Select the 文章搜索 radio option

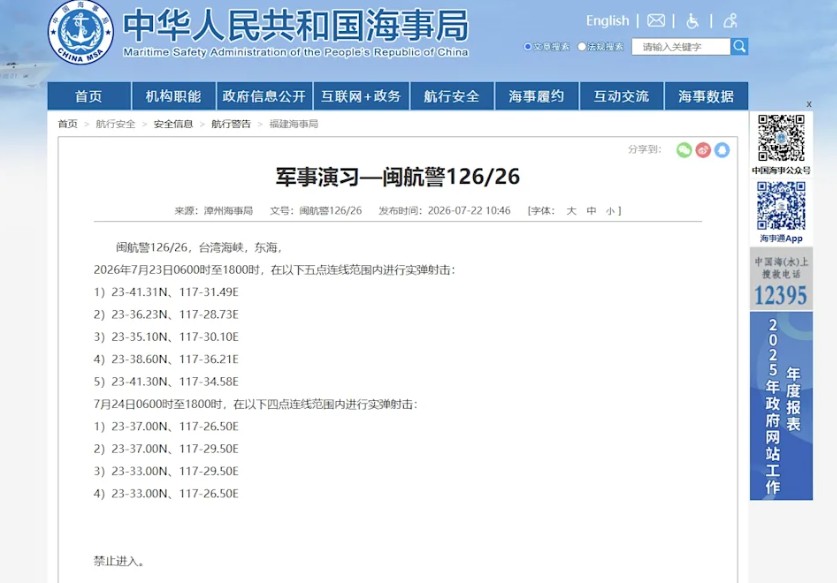[527, 46]
